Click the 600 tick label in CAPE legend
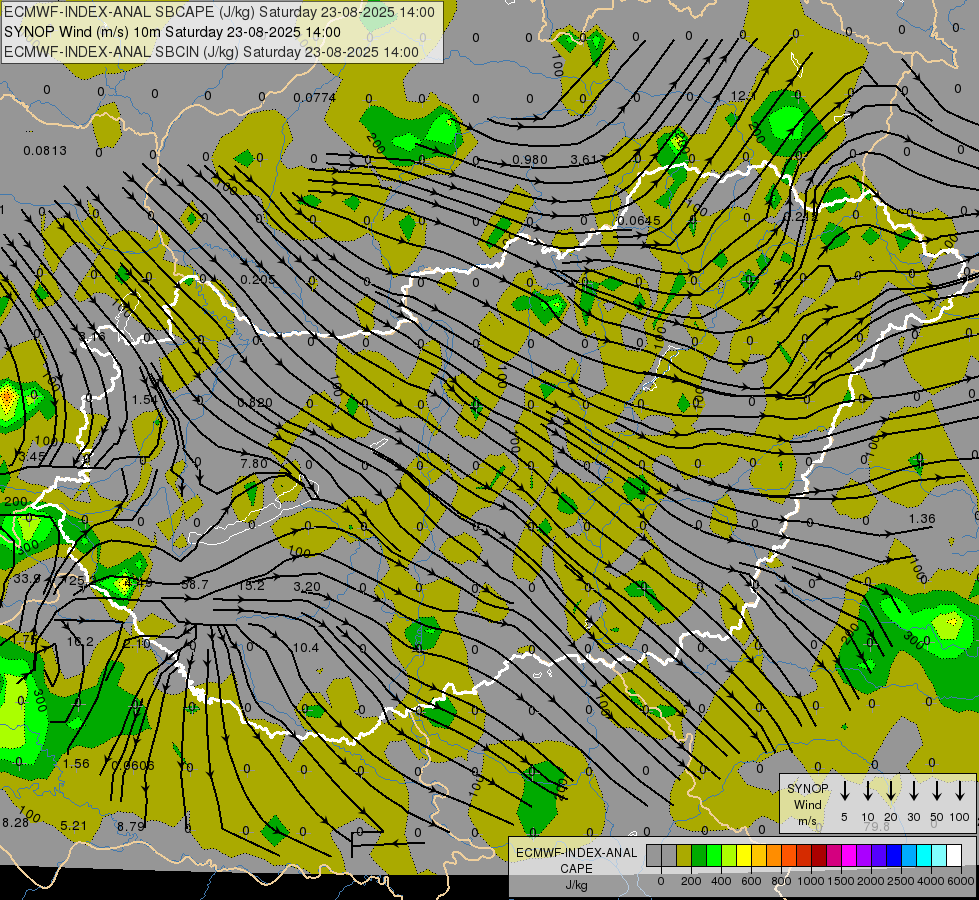 click(x=751, y=881)
